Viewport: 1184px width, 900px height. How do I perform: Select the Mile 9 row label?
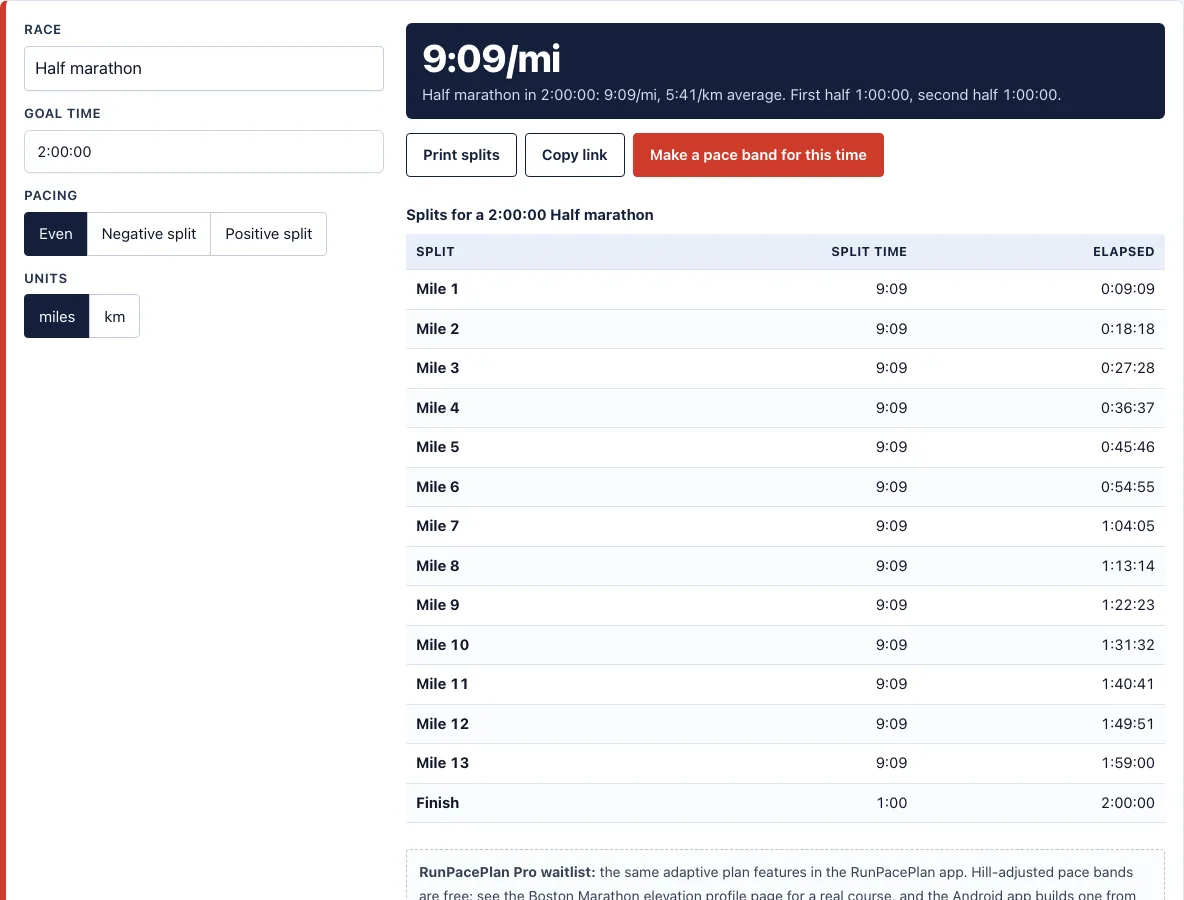tap(437, 606)
